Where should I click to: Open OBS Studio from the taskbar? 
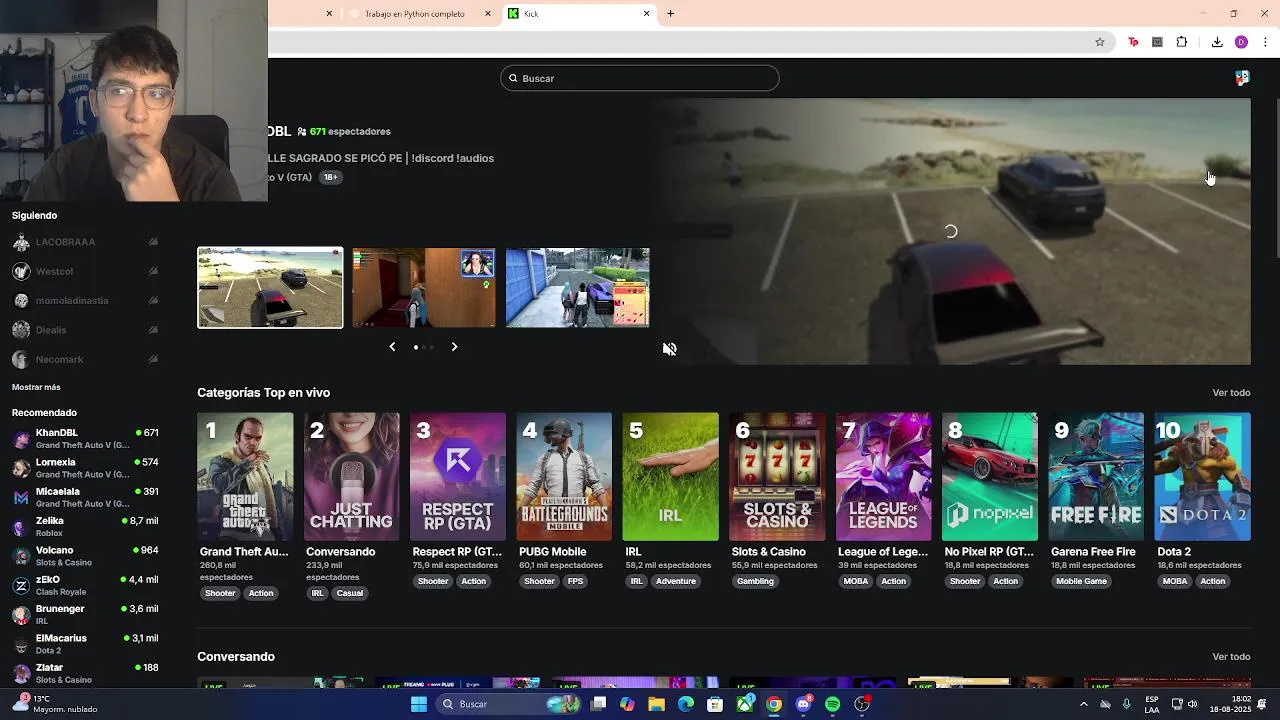(862, 704)
